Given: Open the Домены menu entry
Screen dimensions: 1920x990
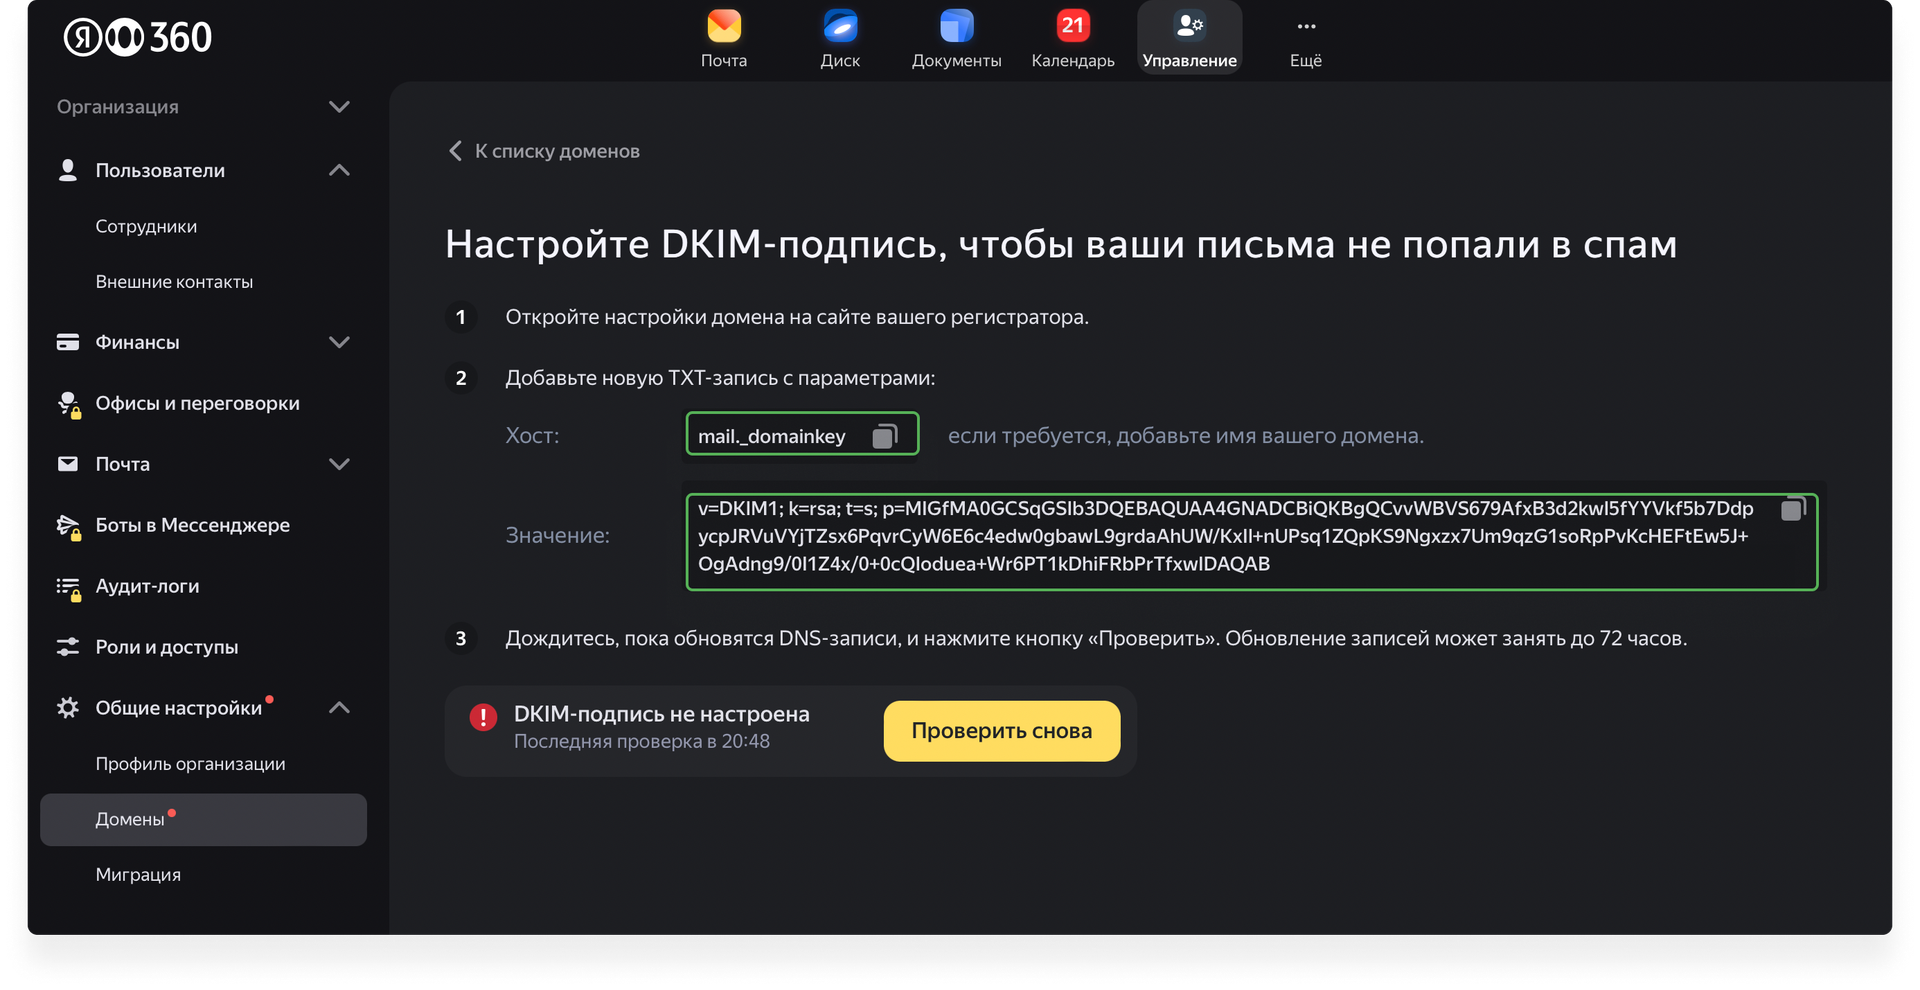Looking at the screenshot, I should pyautogui.click(x=129, y=818).
